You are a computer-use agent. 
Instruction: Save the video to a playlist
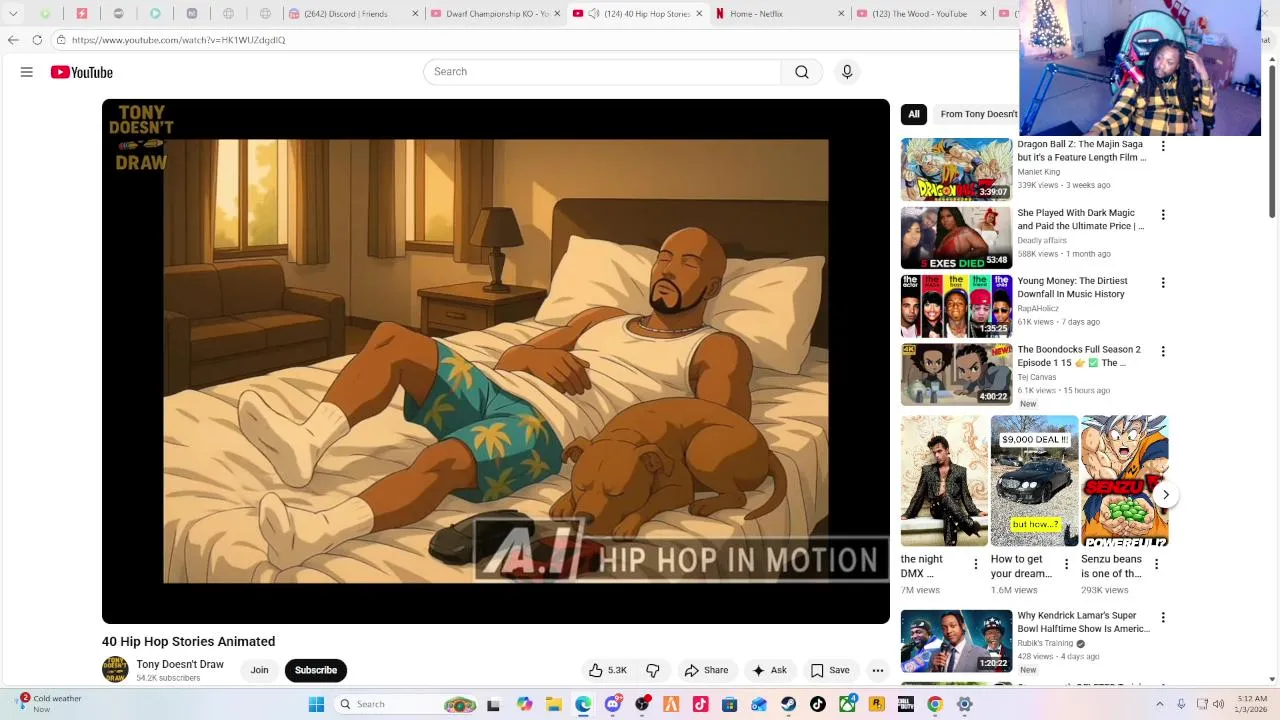point(830,670)
